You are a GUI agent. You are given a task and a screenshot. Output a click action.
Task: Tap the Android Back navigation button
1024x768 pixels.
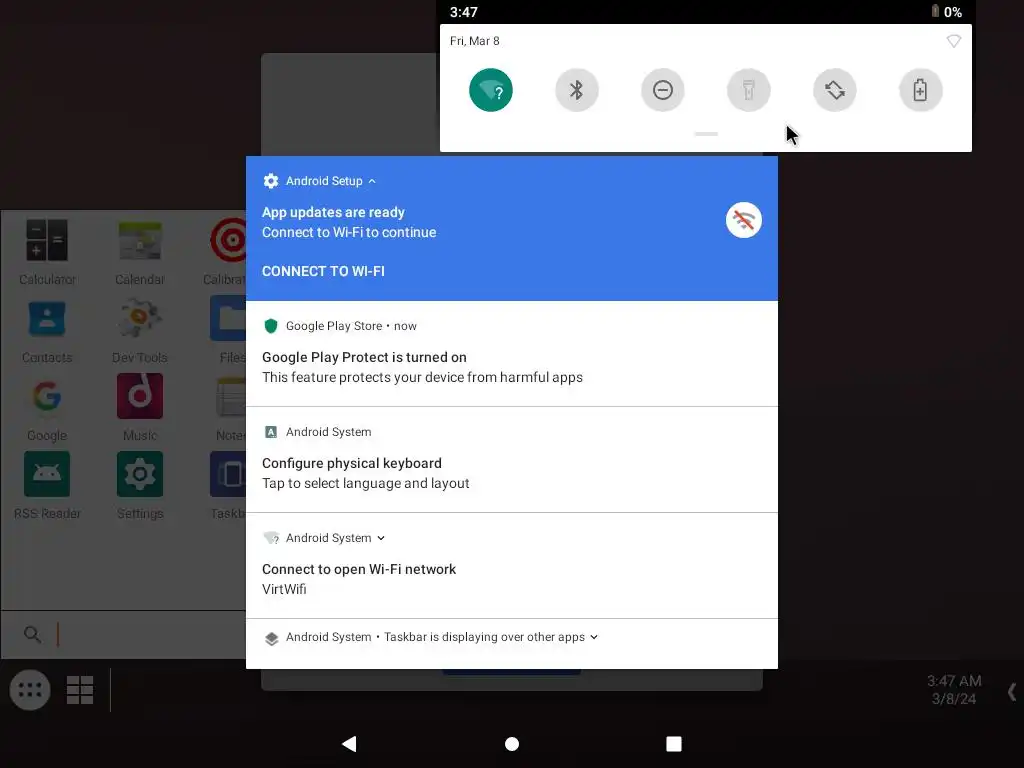pos(349,744)
